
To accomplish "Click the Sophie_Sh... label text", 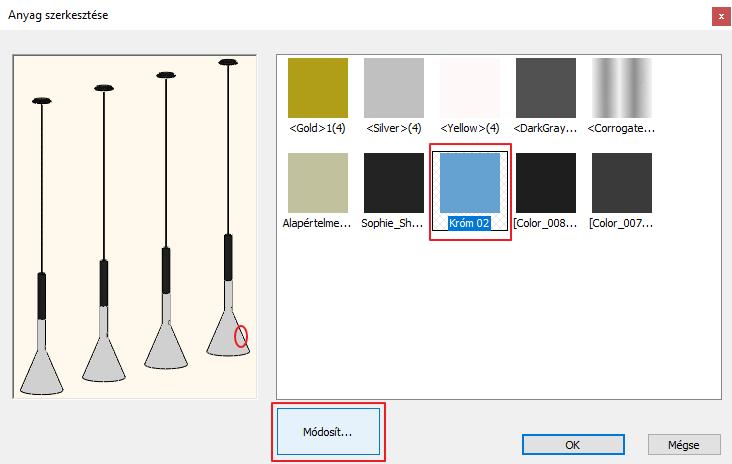I will coord(392,223).
